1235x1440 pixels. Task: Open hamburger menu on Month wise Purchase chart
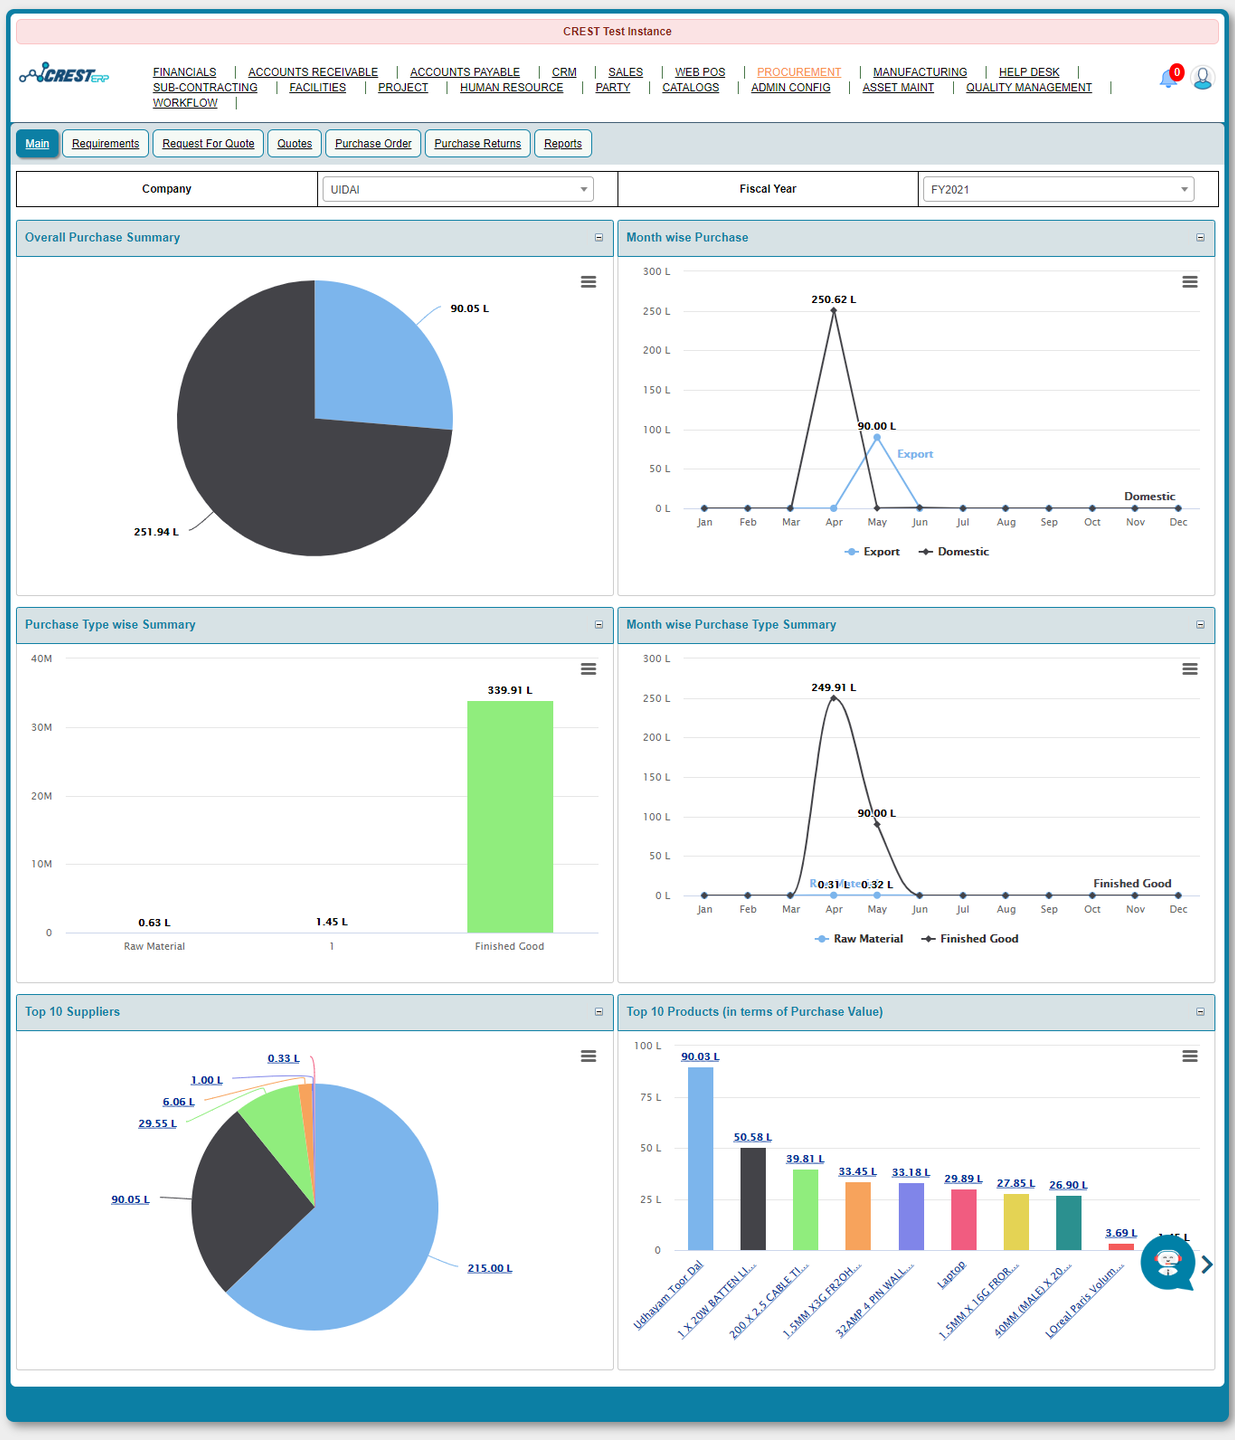coord(1189,282)
